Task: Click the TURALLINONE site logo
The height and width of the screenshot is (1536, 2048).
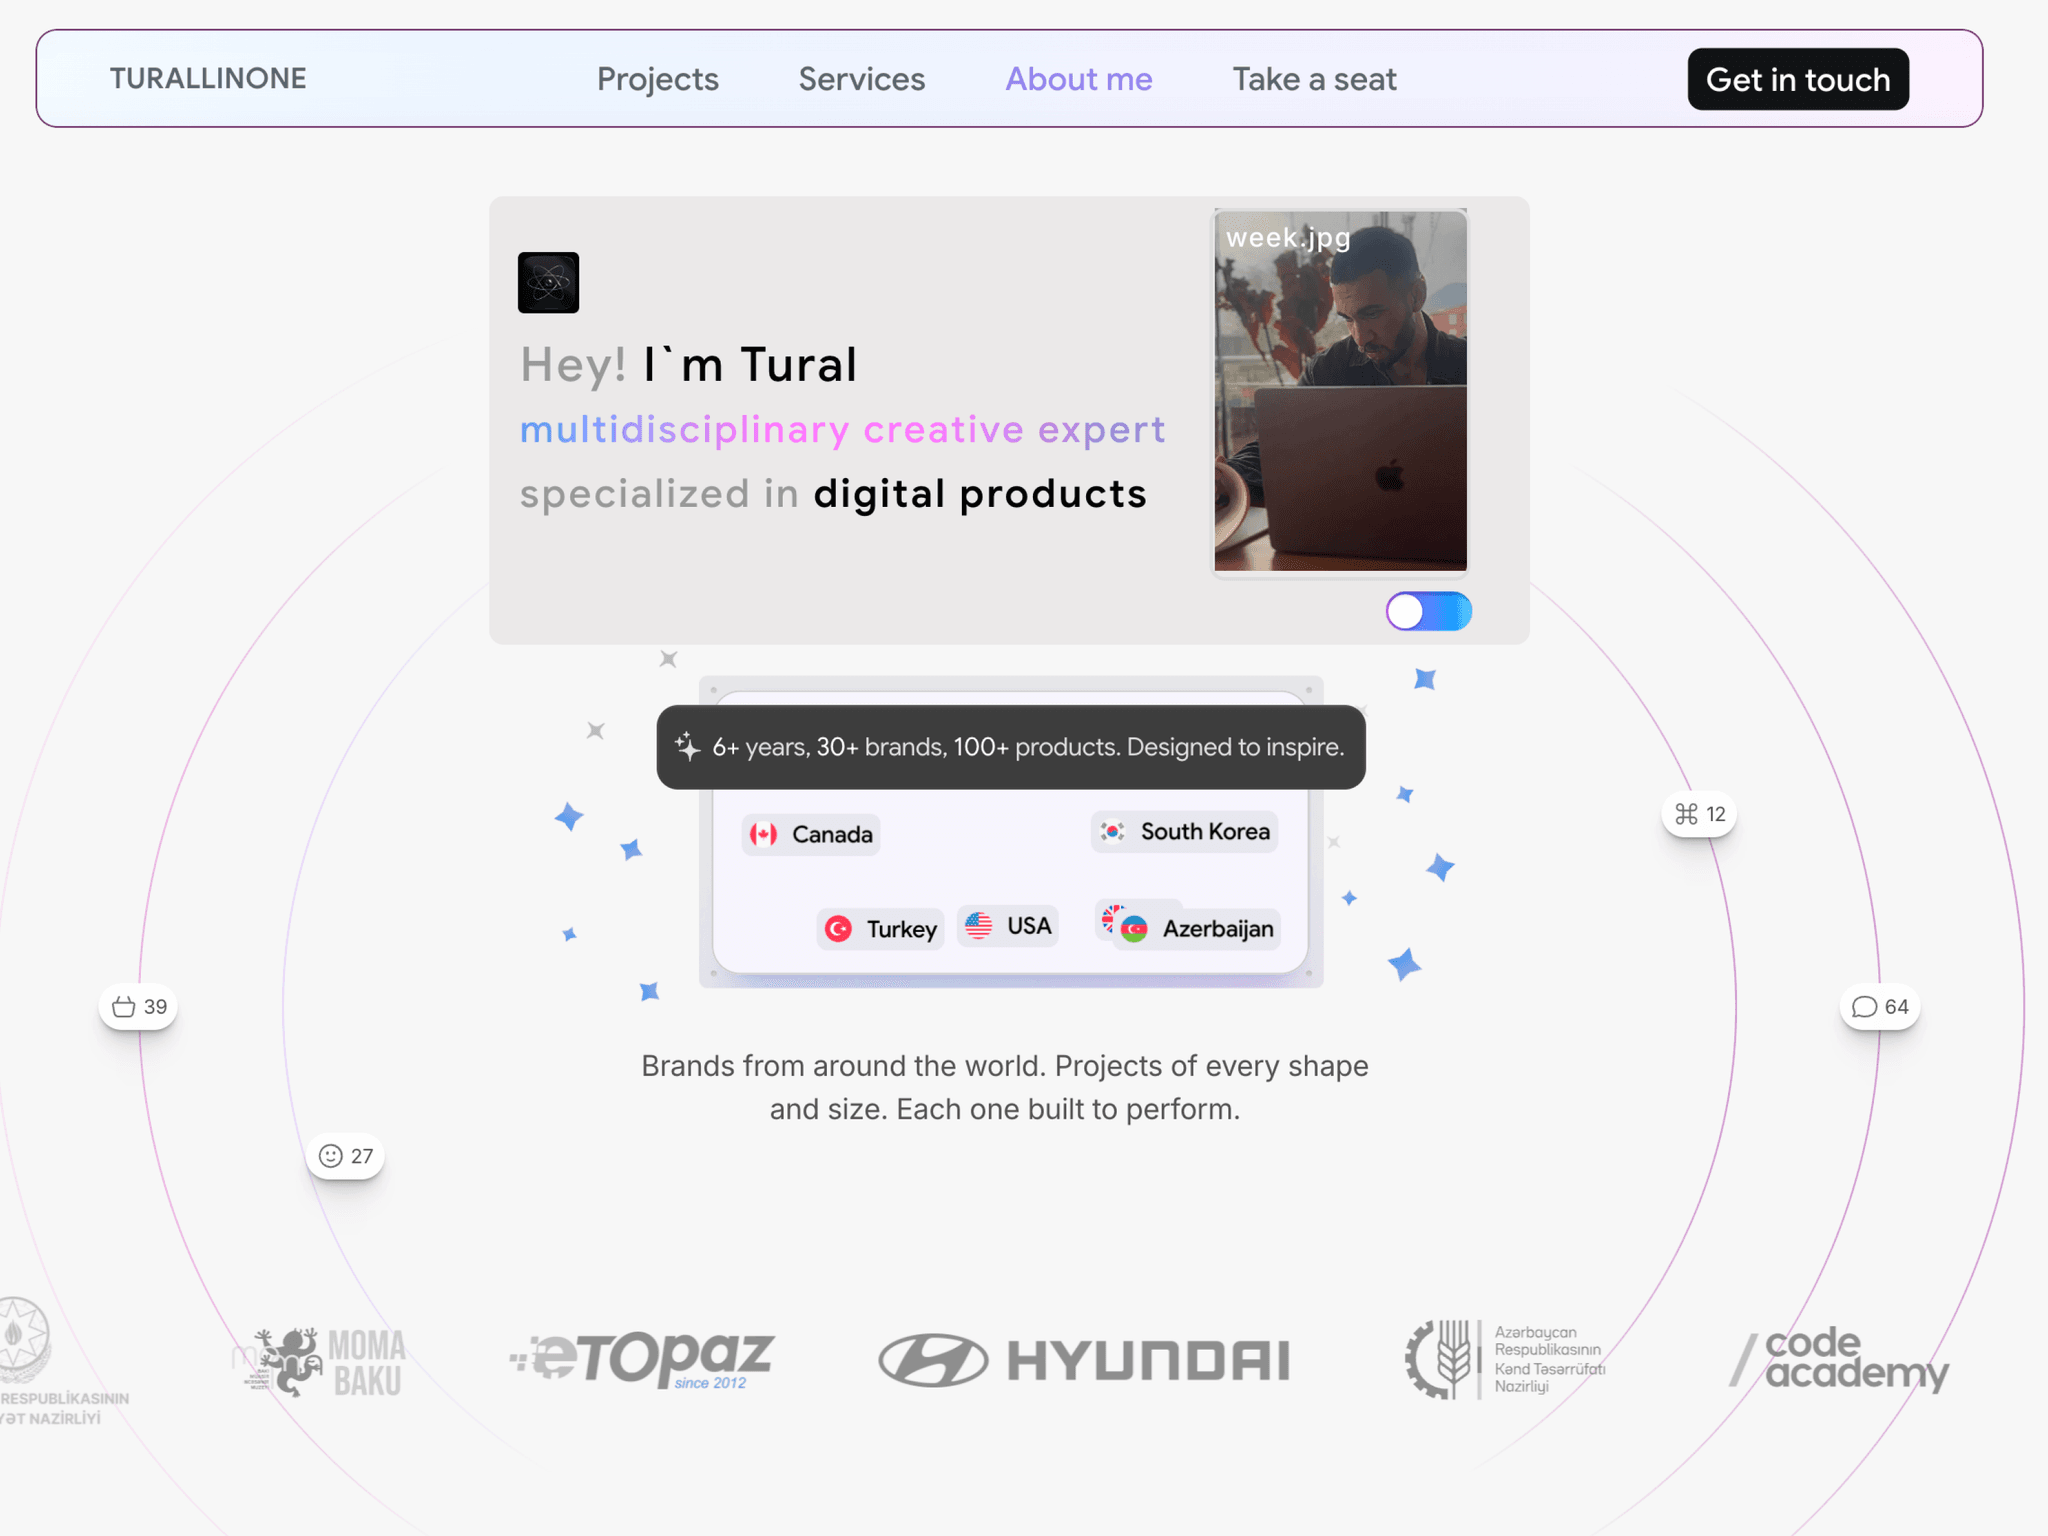Action: click(x=208, y=79)
